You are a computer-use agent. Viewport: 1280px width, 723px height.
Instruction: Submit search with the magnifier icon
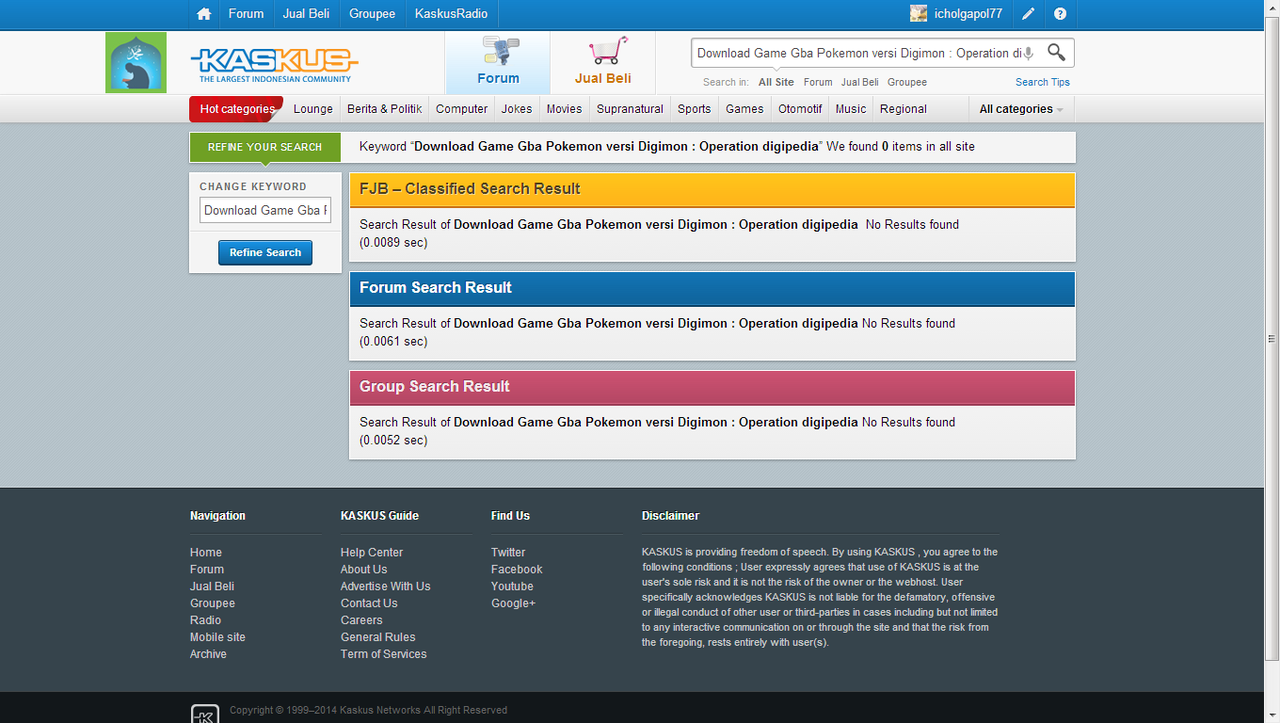(1056, 52)
